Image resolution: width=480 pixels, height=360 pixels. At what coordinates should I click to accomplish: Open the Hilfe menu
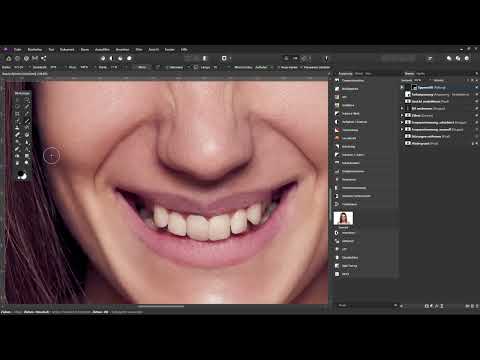coord(184,50)
